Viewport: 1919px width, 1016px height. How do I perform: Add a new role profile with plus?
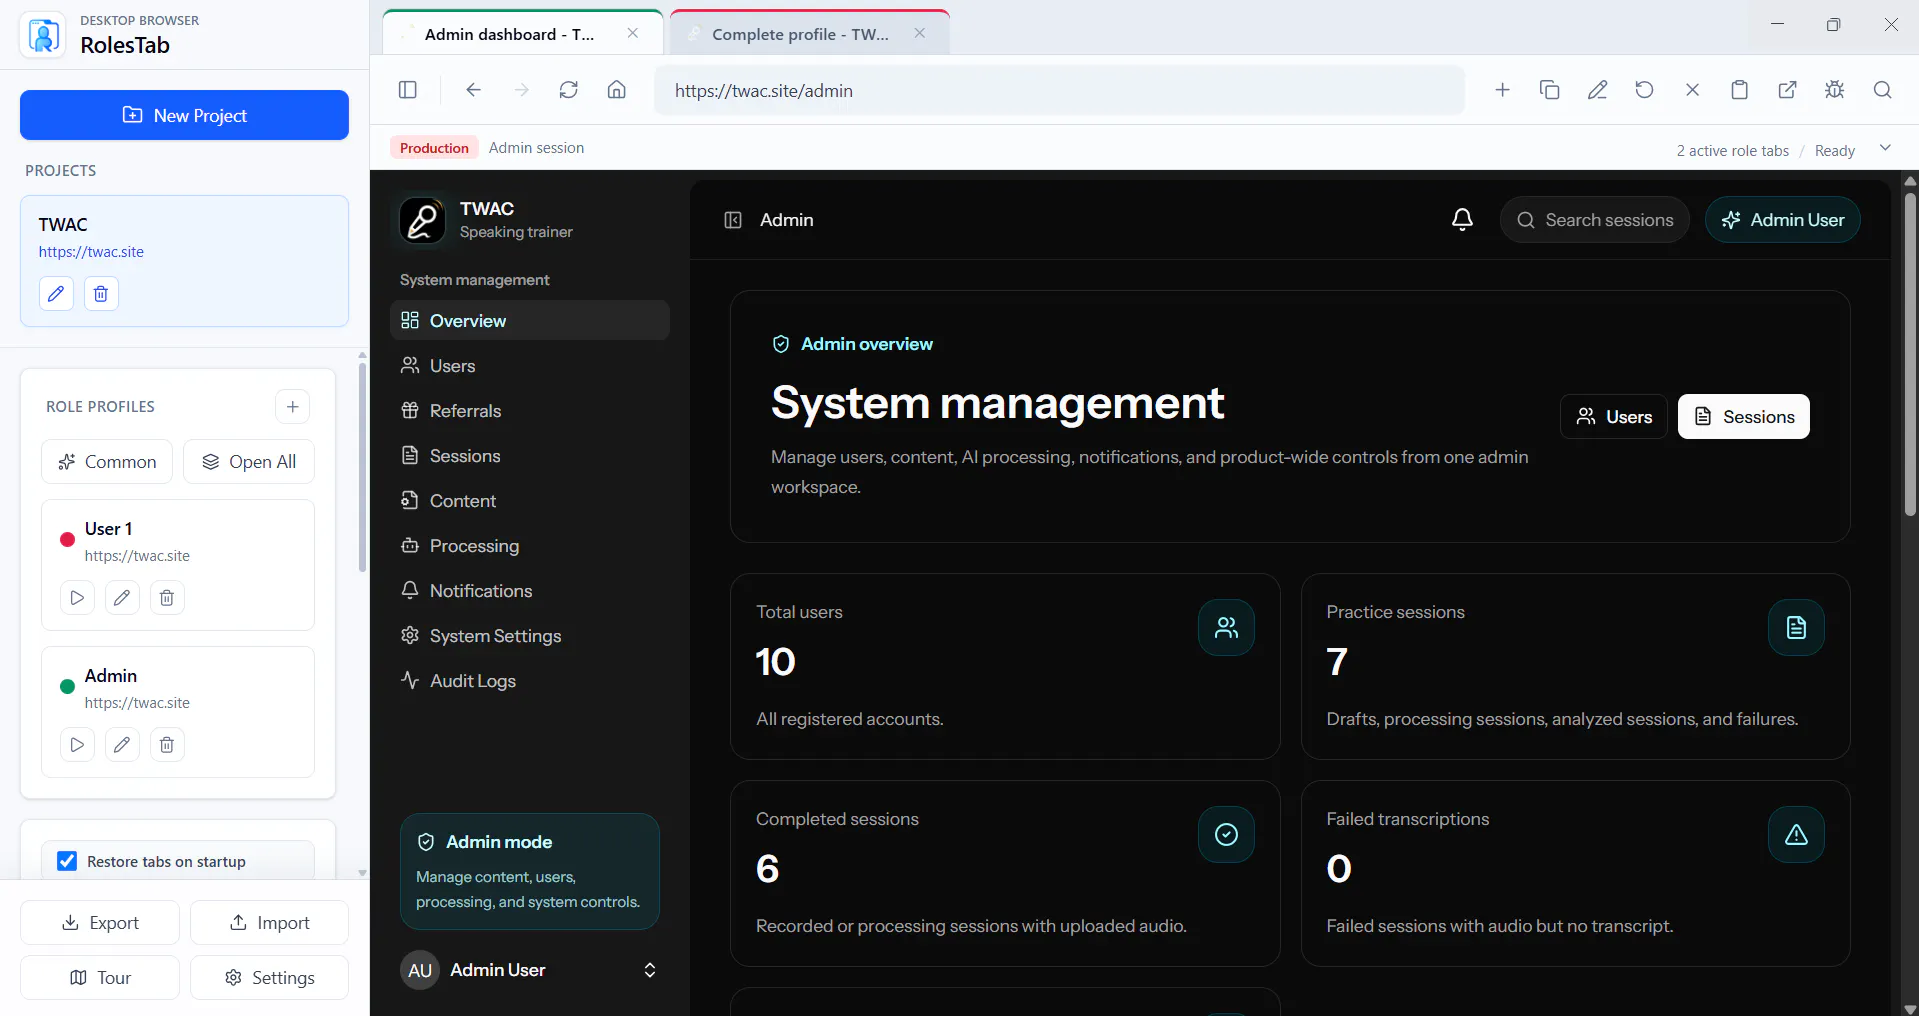click(292, 406)
